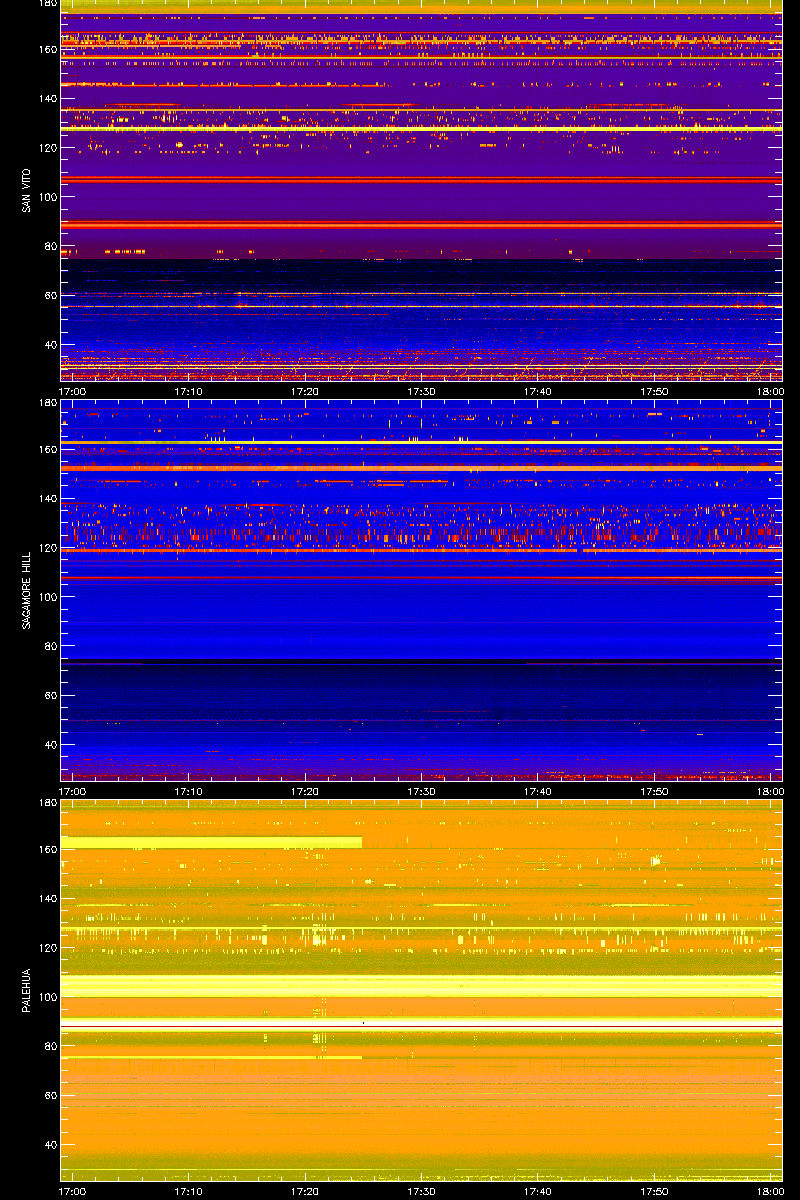800x1200 pixels.
Task: Pick the 80 tick on the Palehua axis
Action: pyautogui.click(x=49, y=1046)
